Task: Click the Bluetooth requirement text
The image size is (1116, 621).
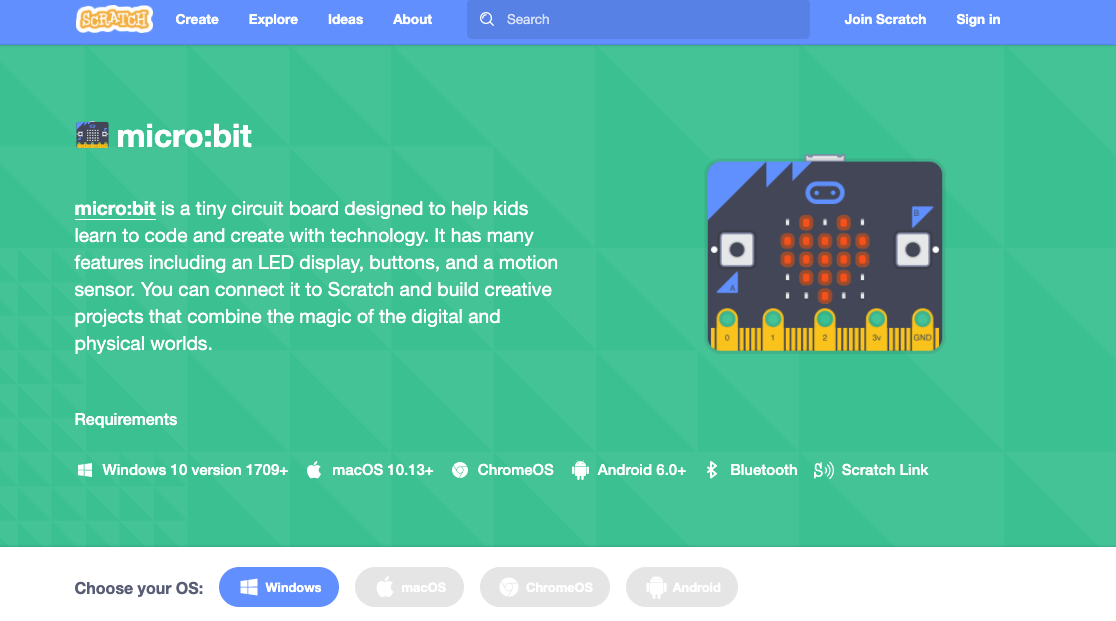Action: click(x=763, y=470)
